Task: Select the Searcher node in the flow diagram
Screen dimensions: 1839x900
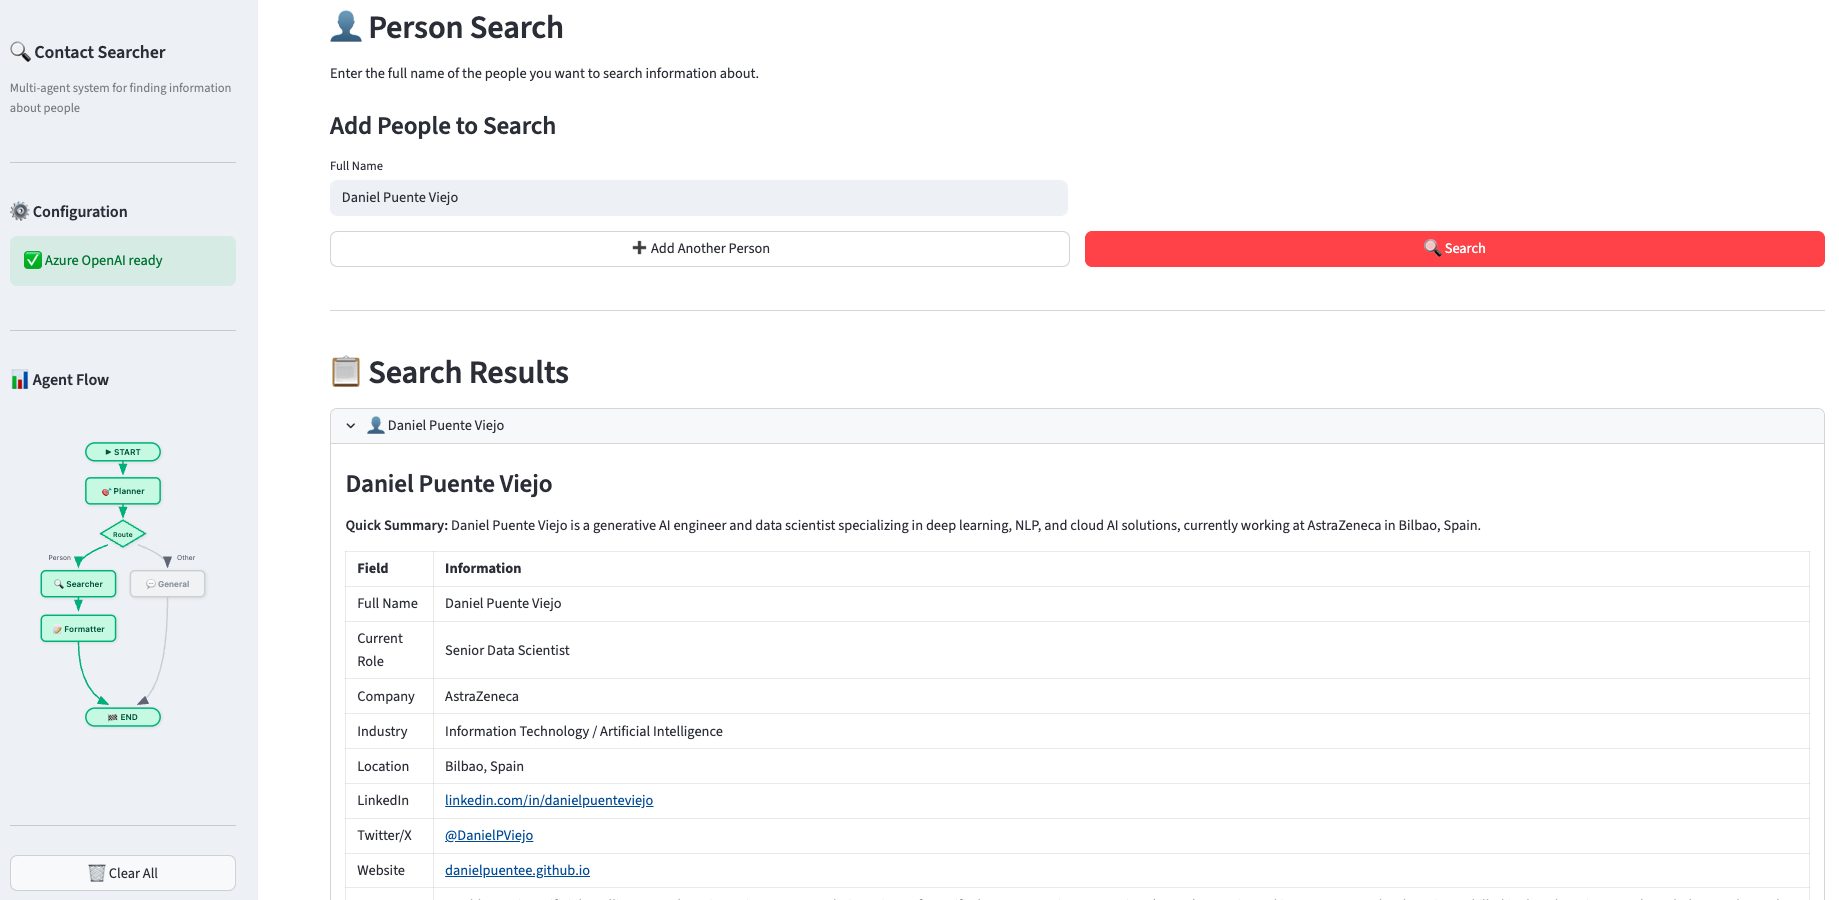Action: click(x=77, y=583)
